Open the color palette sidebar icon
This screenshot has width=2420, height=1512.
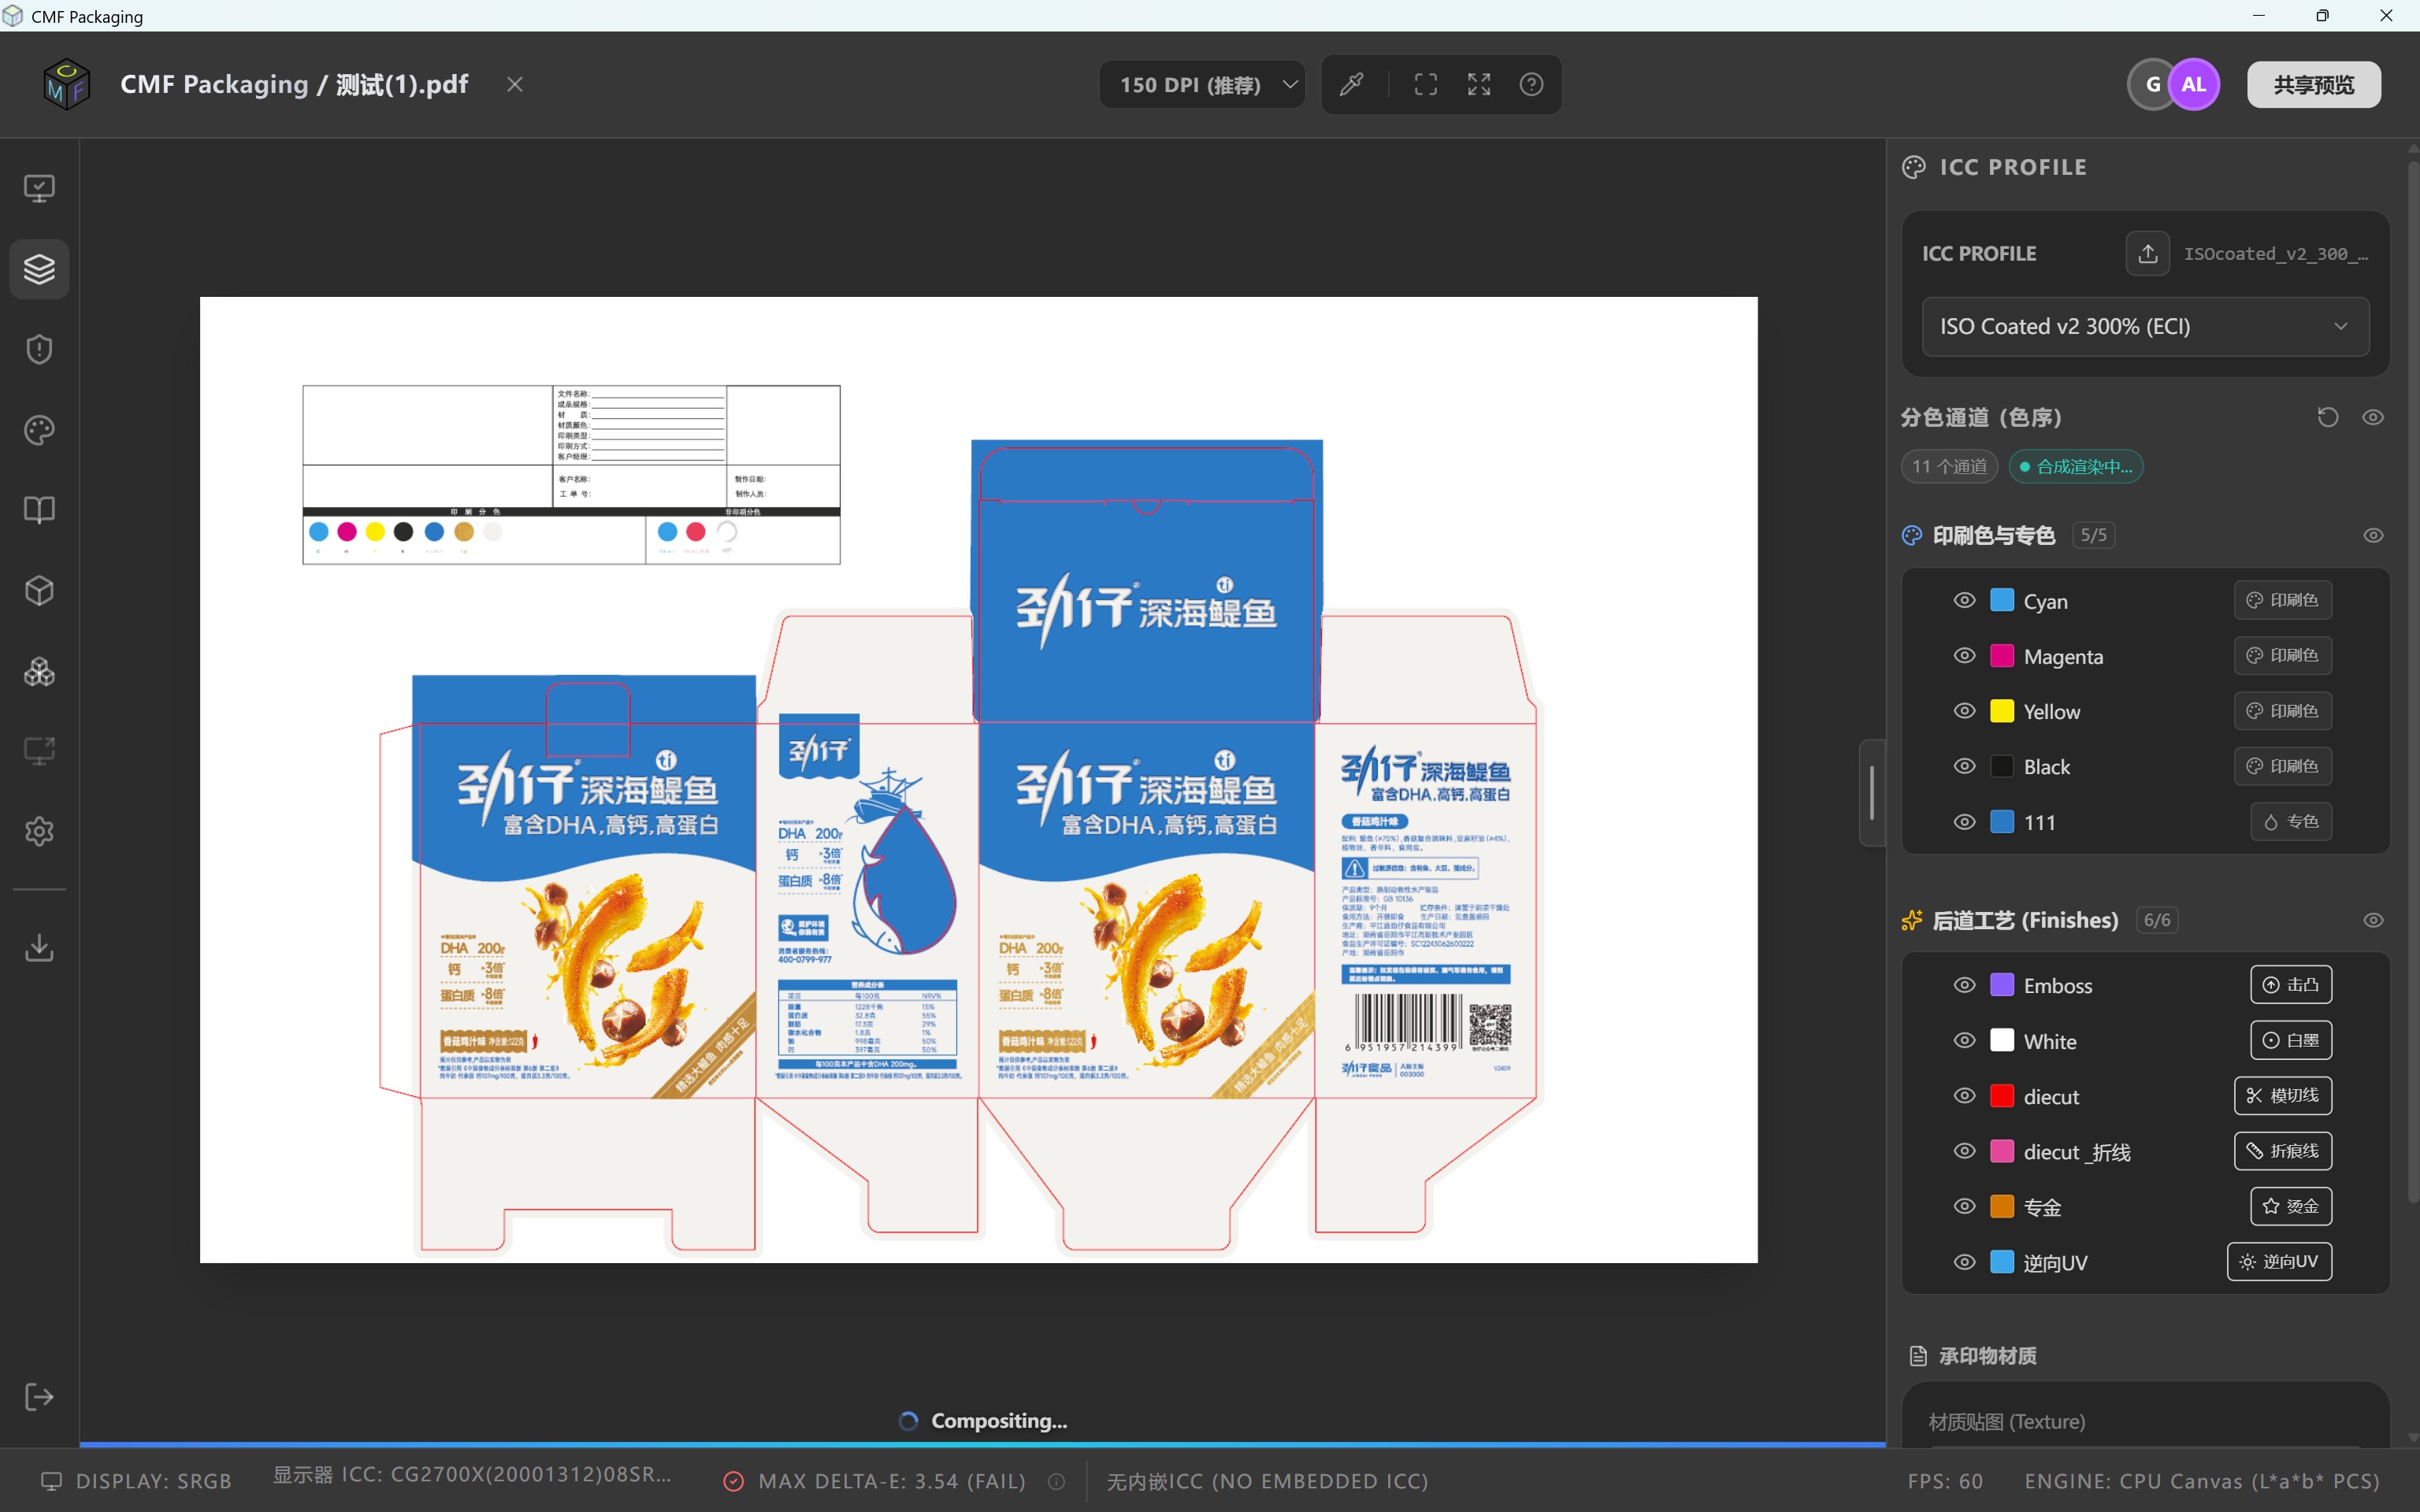[x=39, y=430]
